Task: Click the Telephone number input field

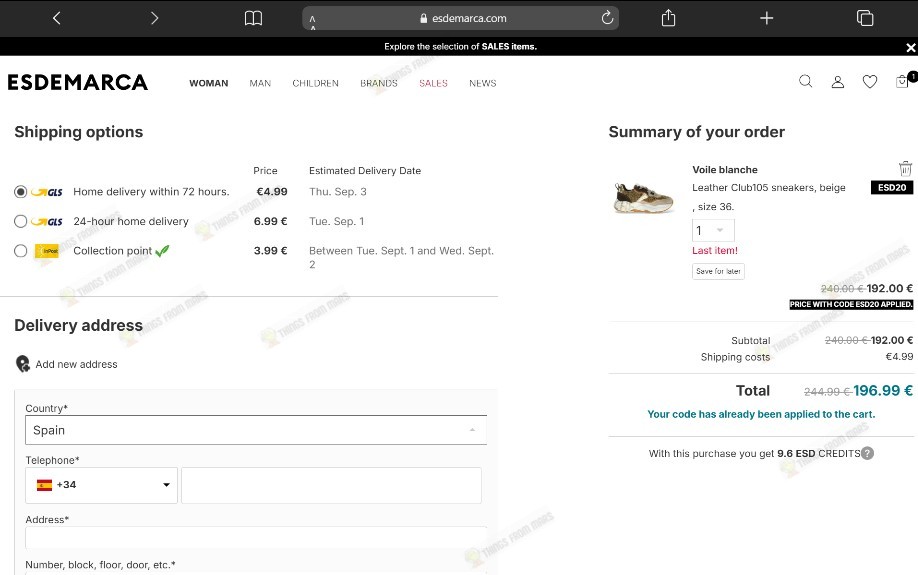Action: pos(331,485)
